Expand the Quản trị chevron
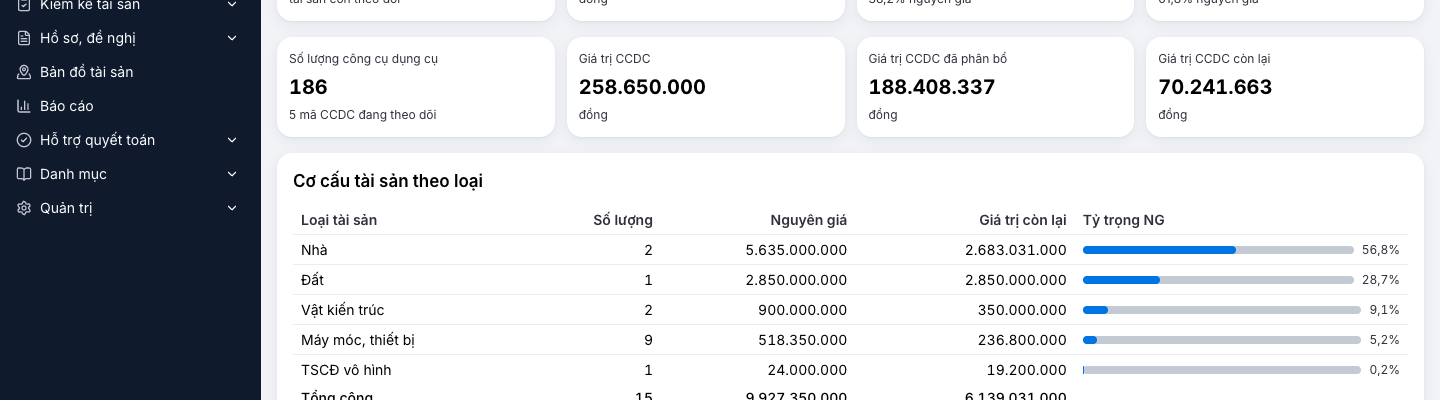Viewport: 1440px width, 400px height. pyautogui.click(x=232, y=208)
